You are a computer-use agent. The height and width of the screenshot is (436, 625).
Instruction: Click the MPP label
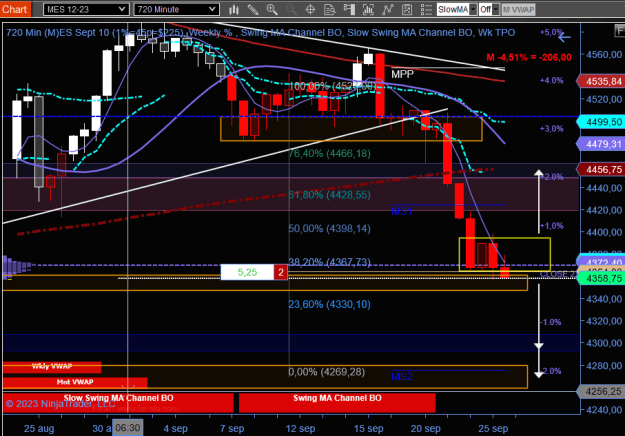coord(402,74)
